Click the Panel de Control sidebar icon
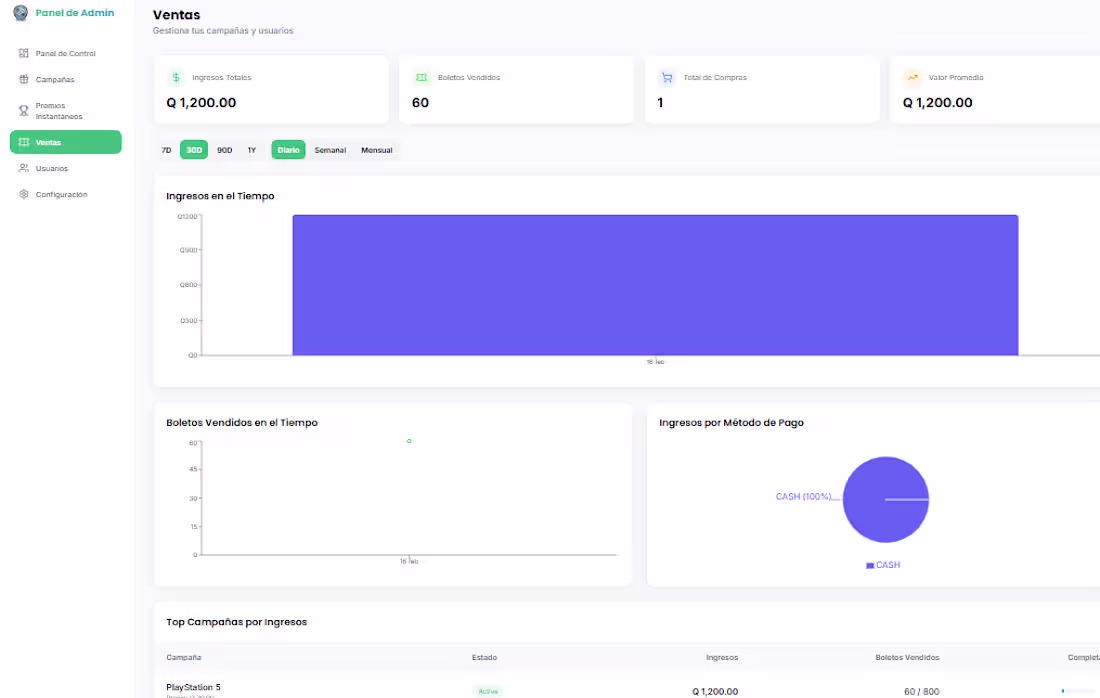Screen dimensions: 1100x698 [x=24, y=53]
